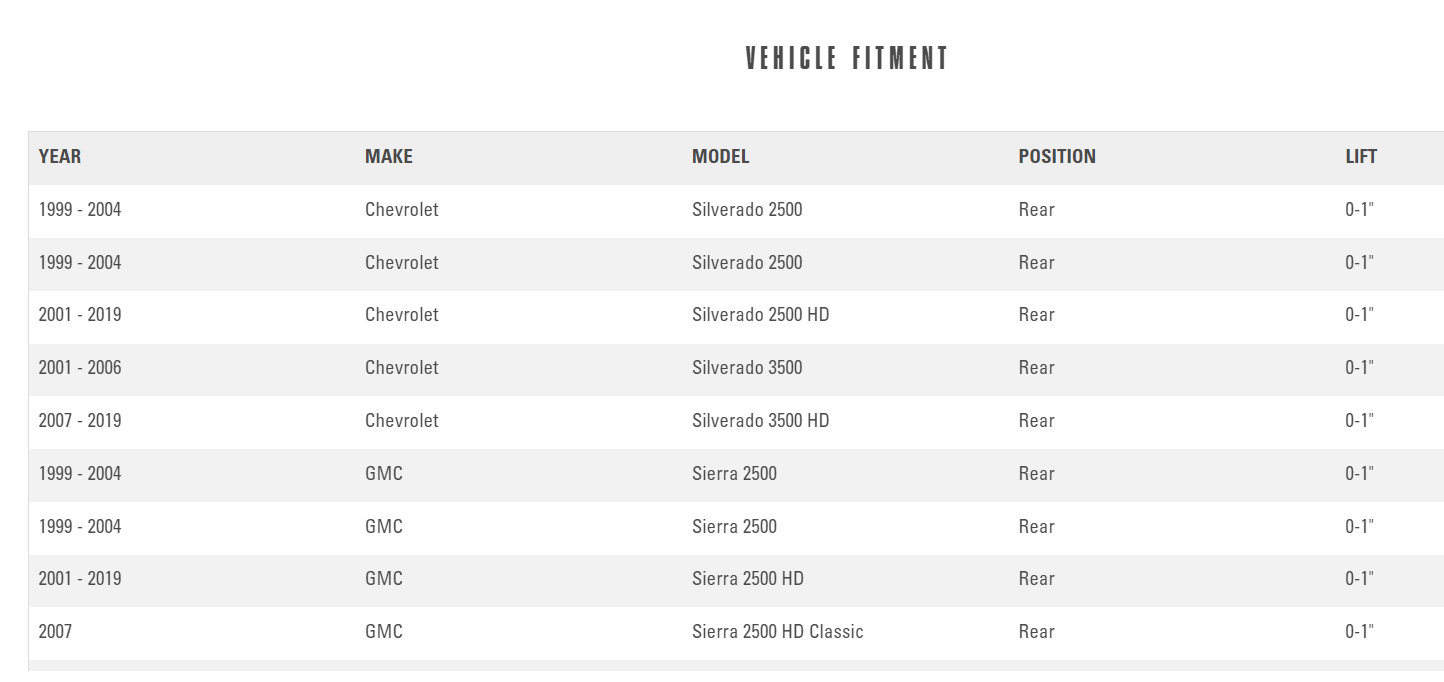1444x682 pixels.
Task: Select GMC in the Sierra 2500 HD Classic row
Action: pos(384,632)
